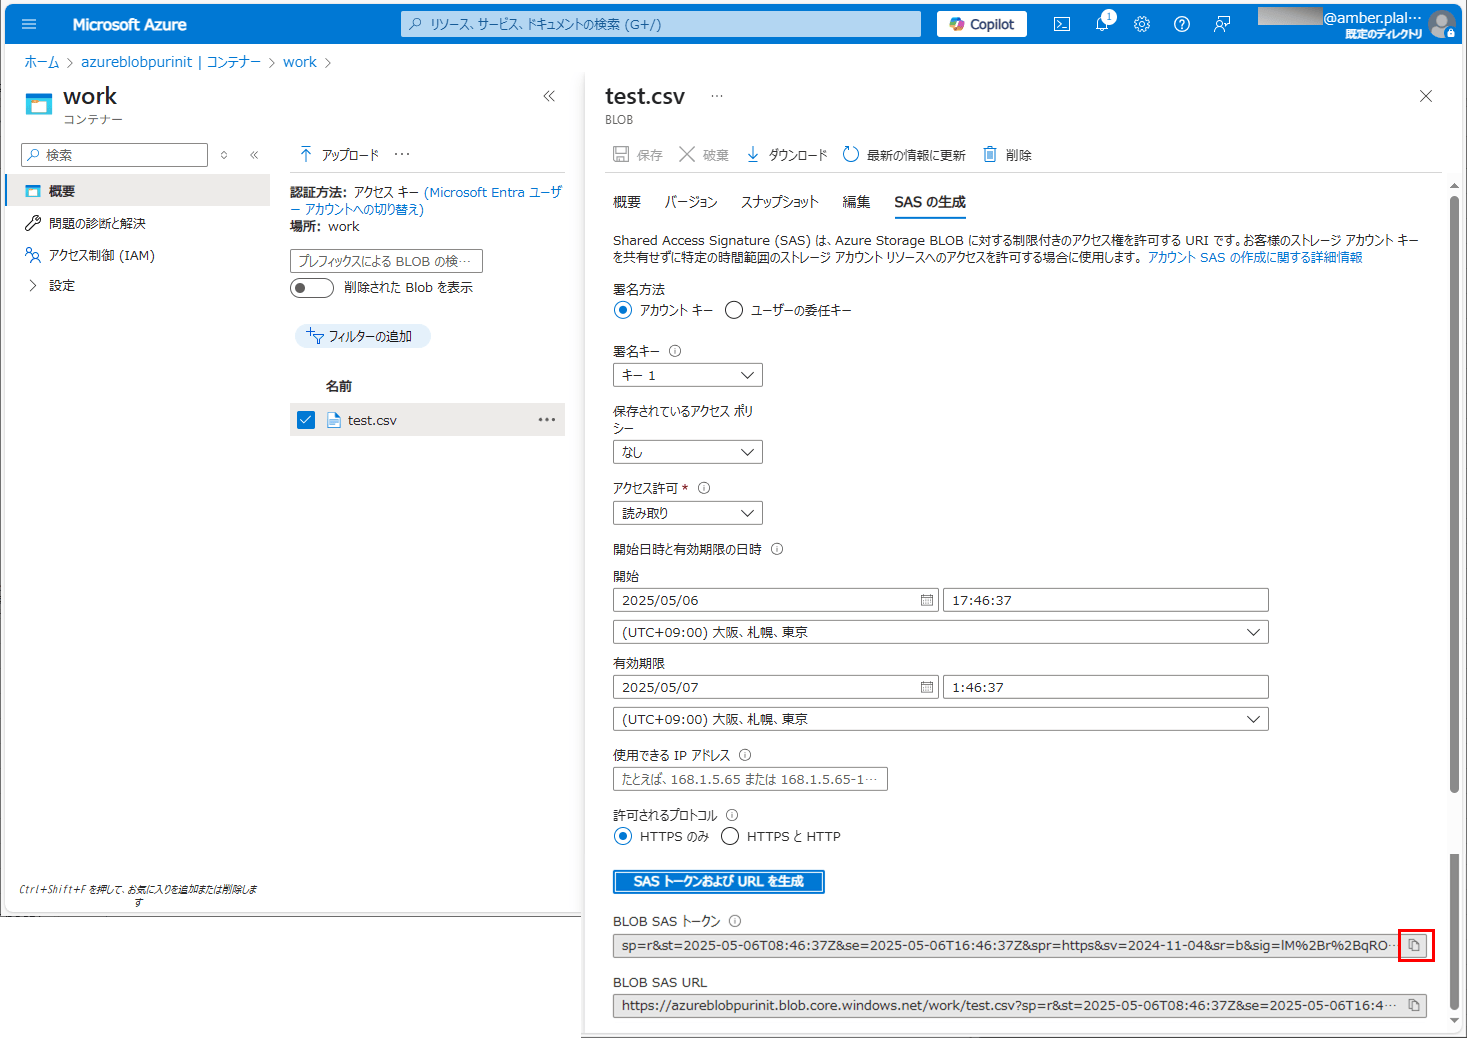The width and height of the screenshot is (1467, 1038).
Task: Select the SAS の生成 tab
Action: 930,202
